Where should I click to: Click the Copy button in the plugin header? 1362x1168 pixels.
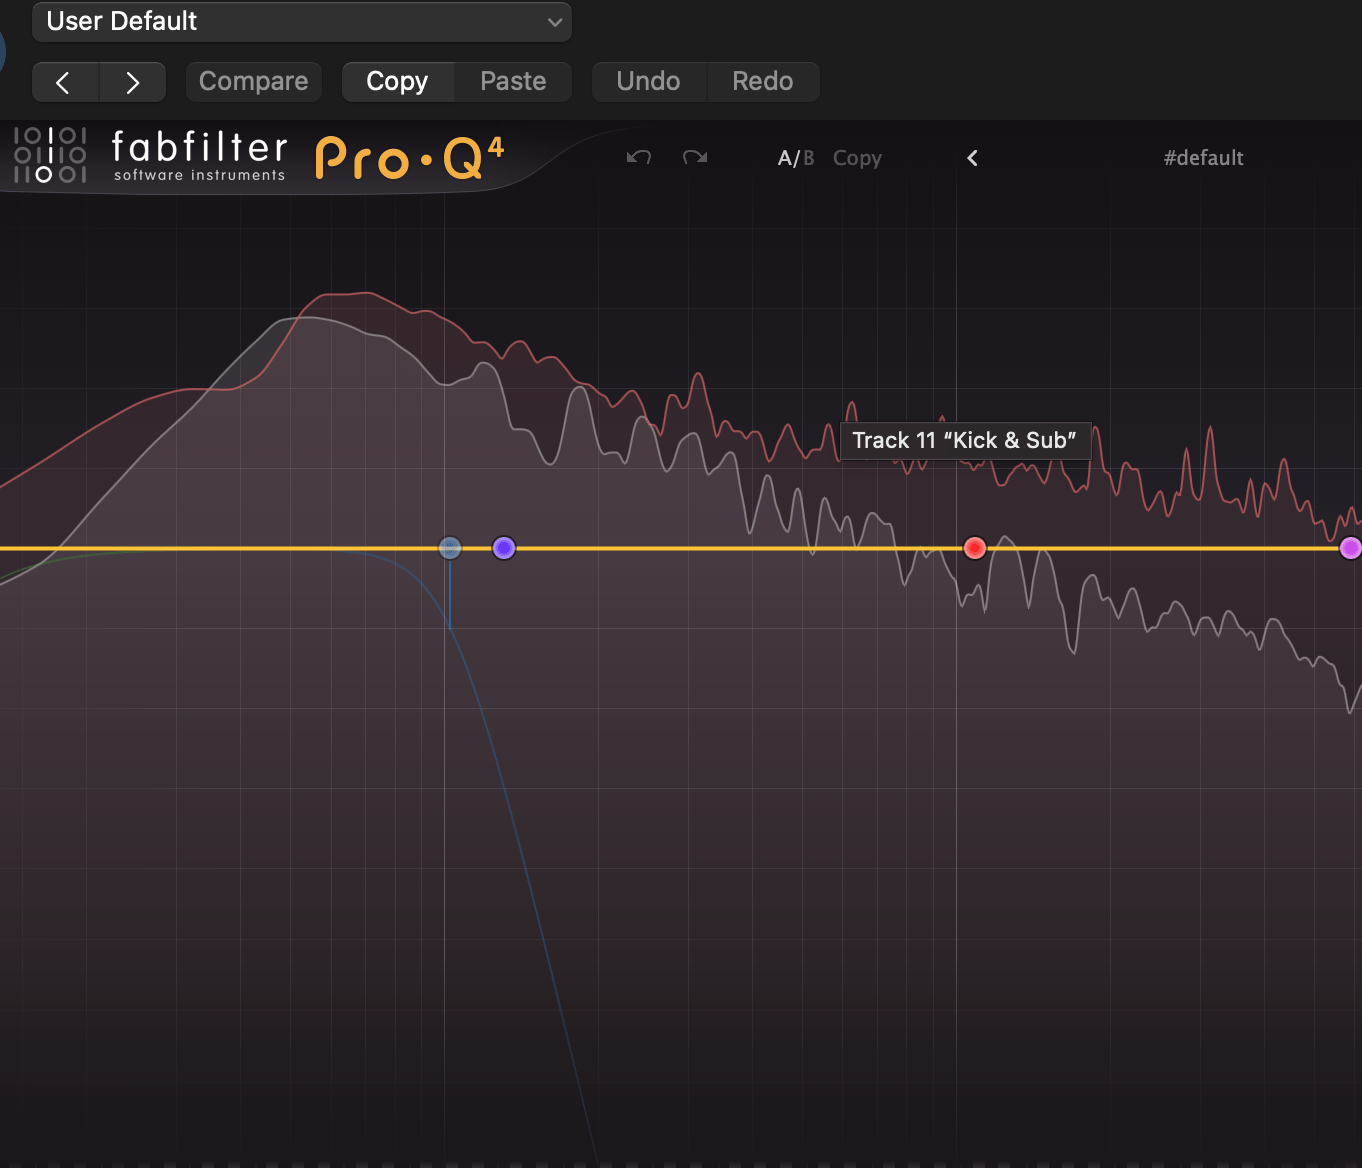(x=398, y=82)
